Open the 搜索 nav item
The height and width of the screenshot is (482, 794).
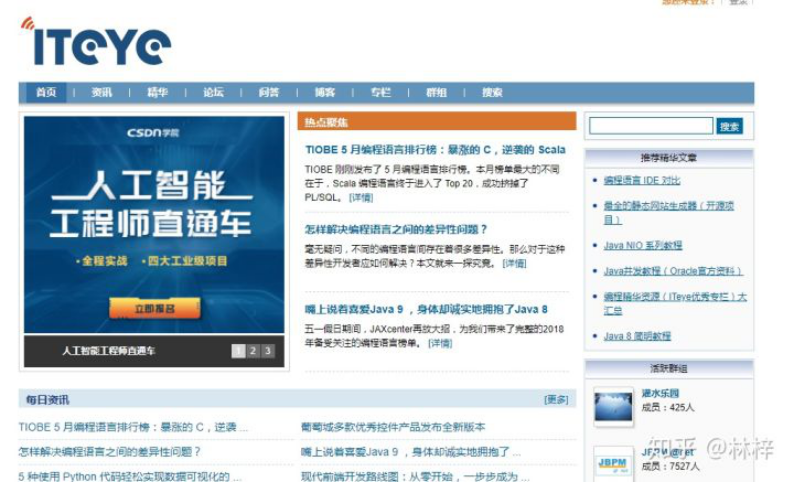(492, 92)
